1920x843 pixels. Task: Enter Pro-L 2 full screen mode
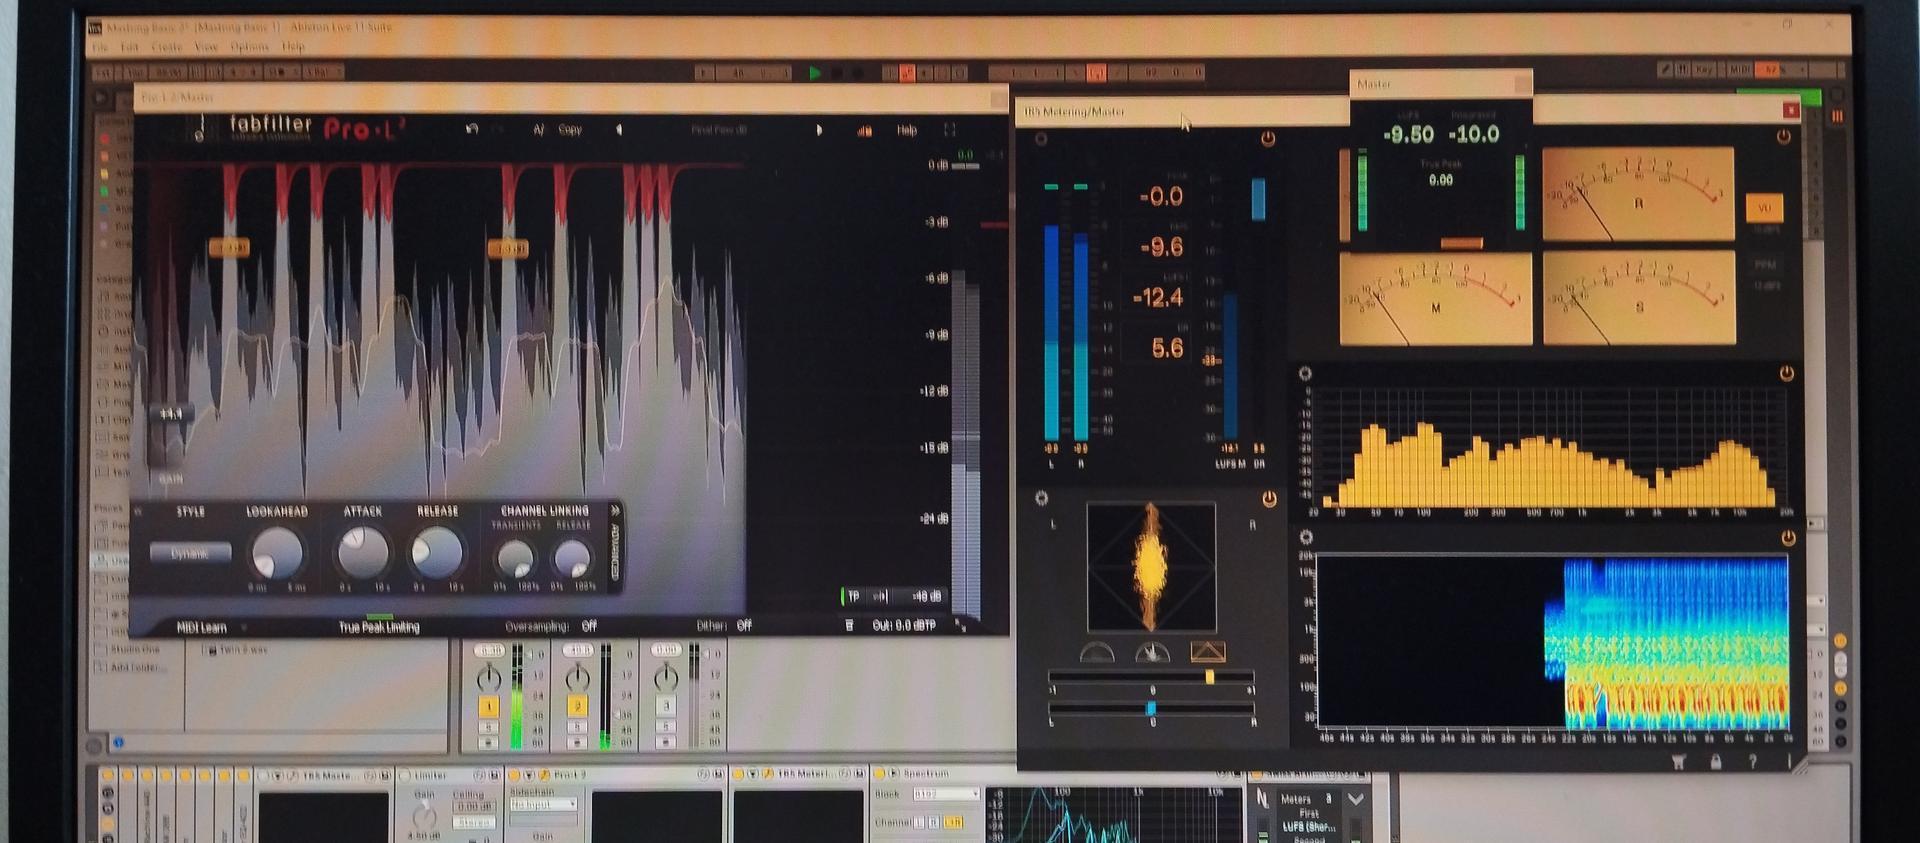950,130
